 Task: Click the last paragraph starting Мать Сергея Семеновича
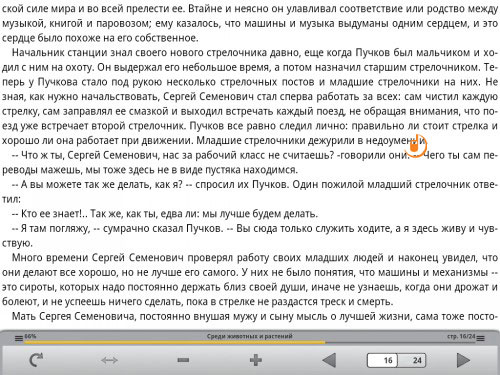[255, 316]
